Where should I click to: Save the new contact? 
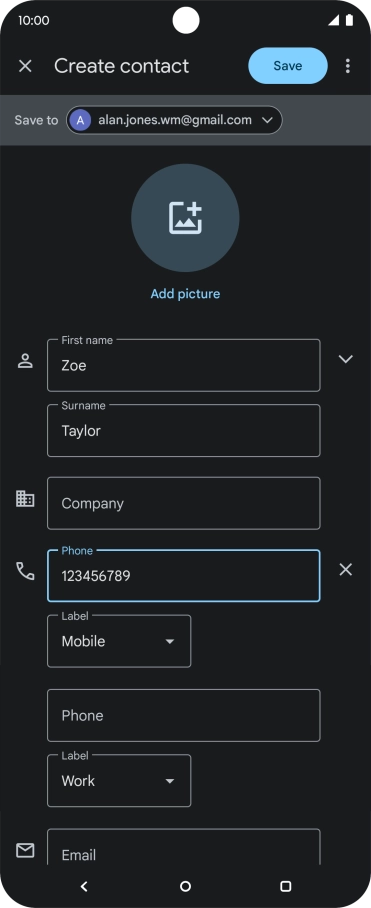[288, 65]
